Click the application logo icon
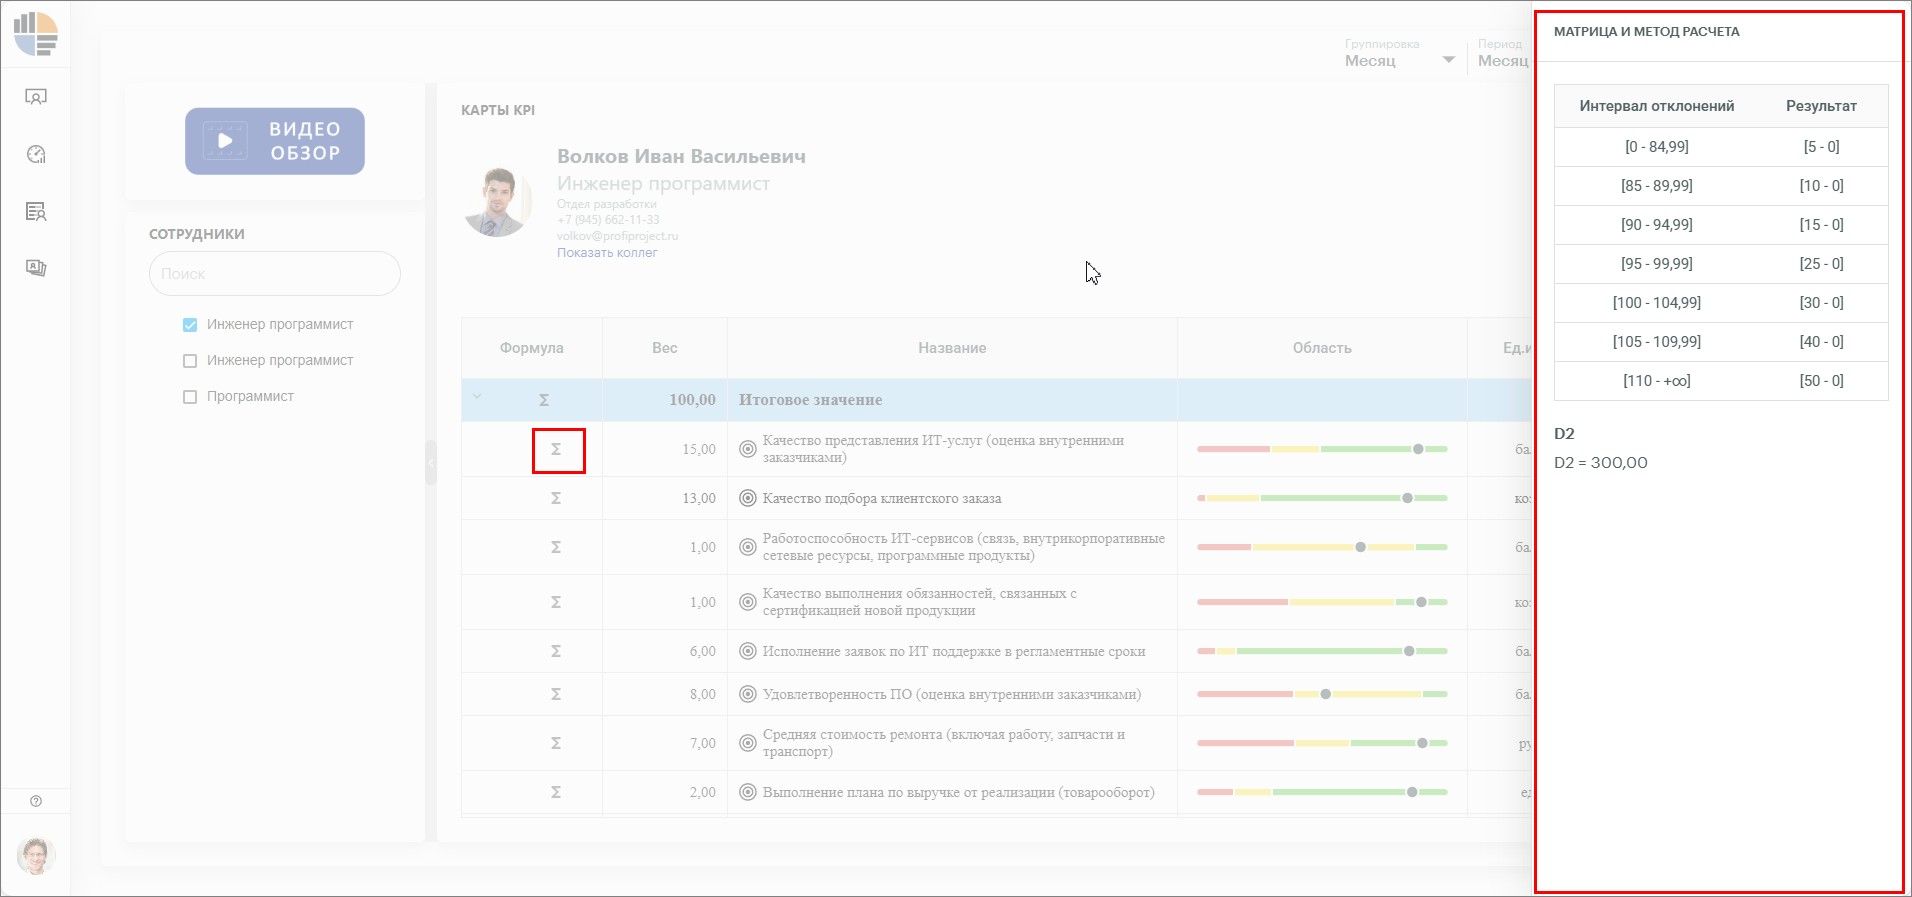Viewport: 1912px width, 897px height. [x=36, y=34]
